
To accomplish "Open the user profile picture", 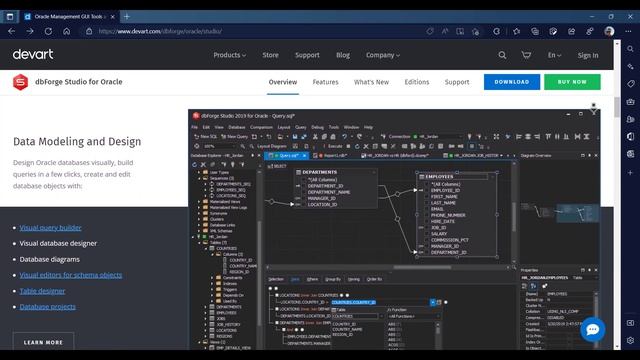I will click(x=609, y=31).
